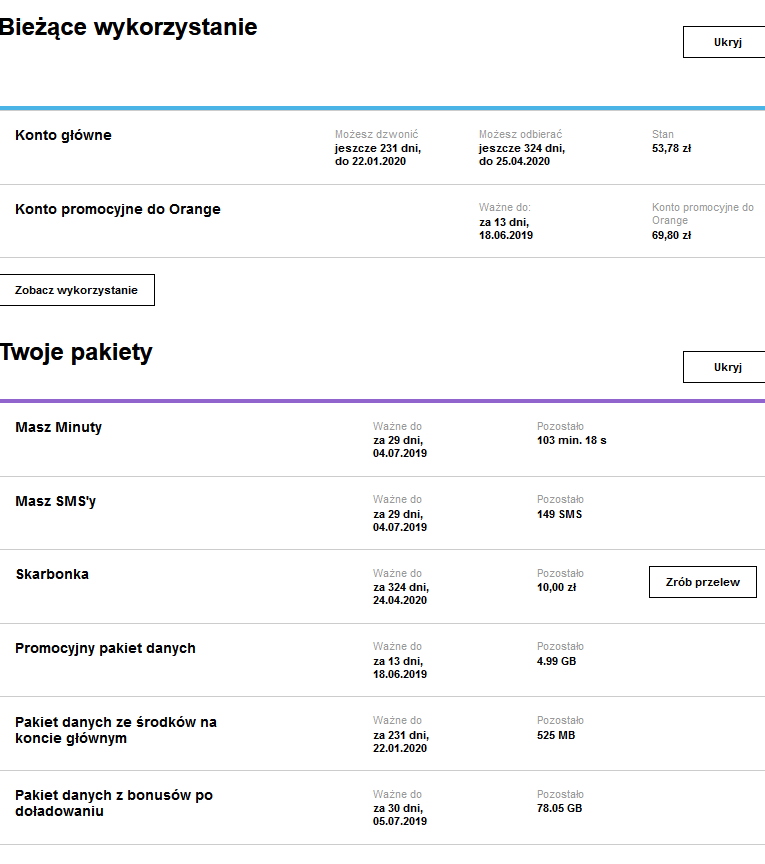Select the Skarbonka package label
This screenshot has width=765, height=864.
52,574
